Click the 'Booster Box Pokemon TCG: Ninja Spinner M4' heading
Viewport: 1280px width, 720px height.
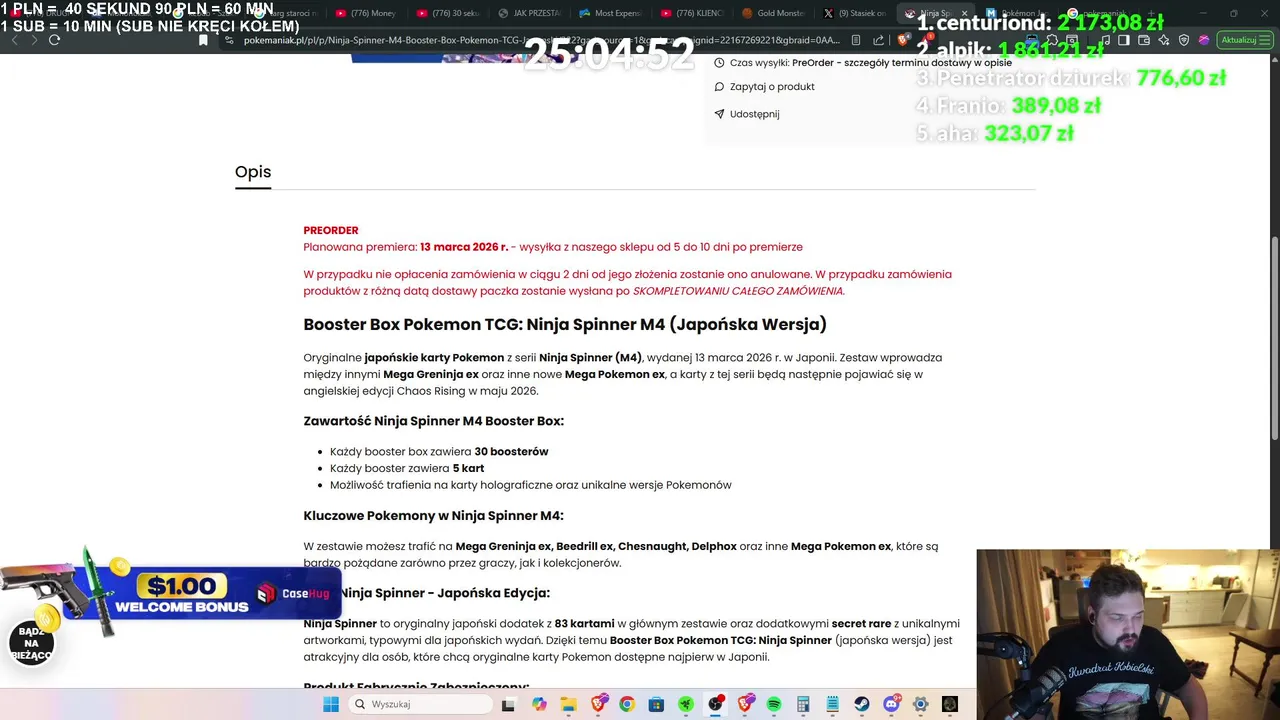(x=565, y=324)
